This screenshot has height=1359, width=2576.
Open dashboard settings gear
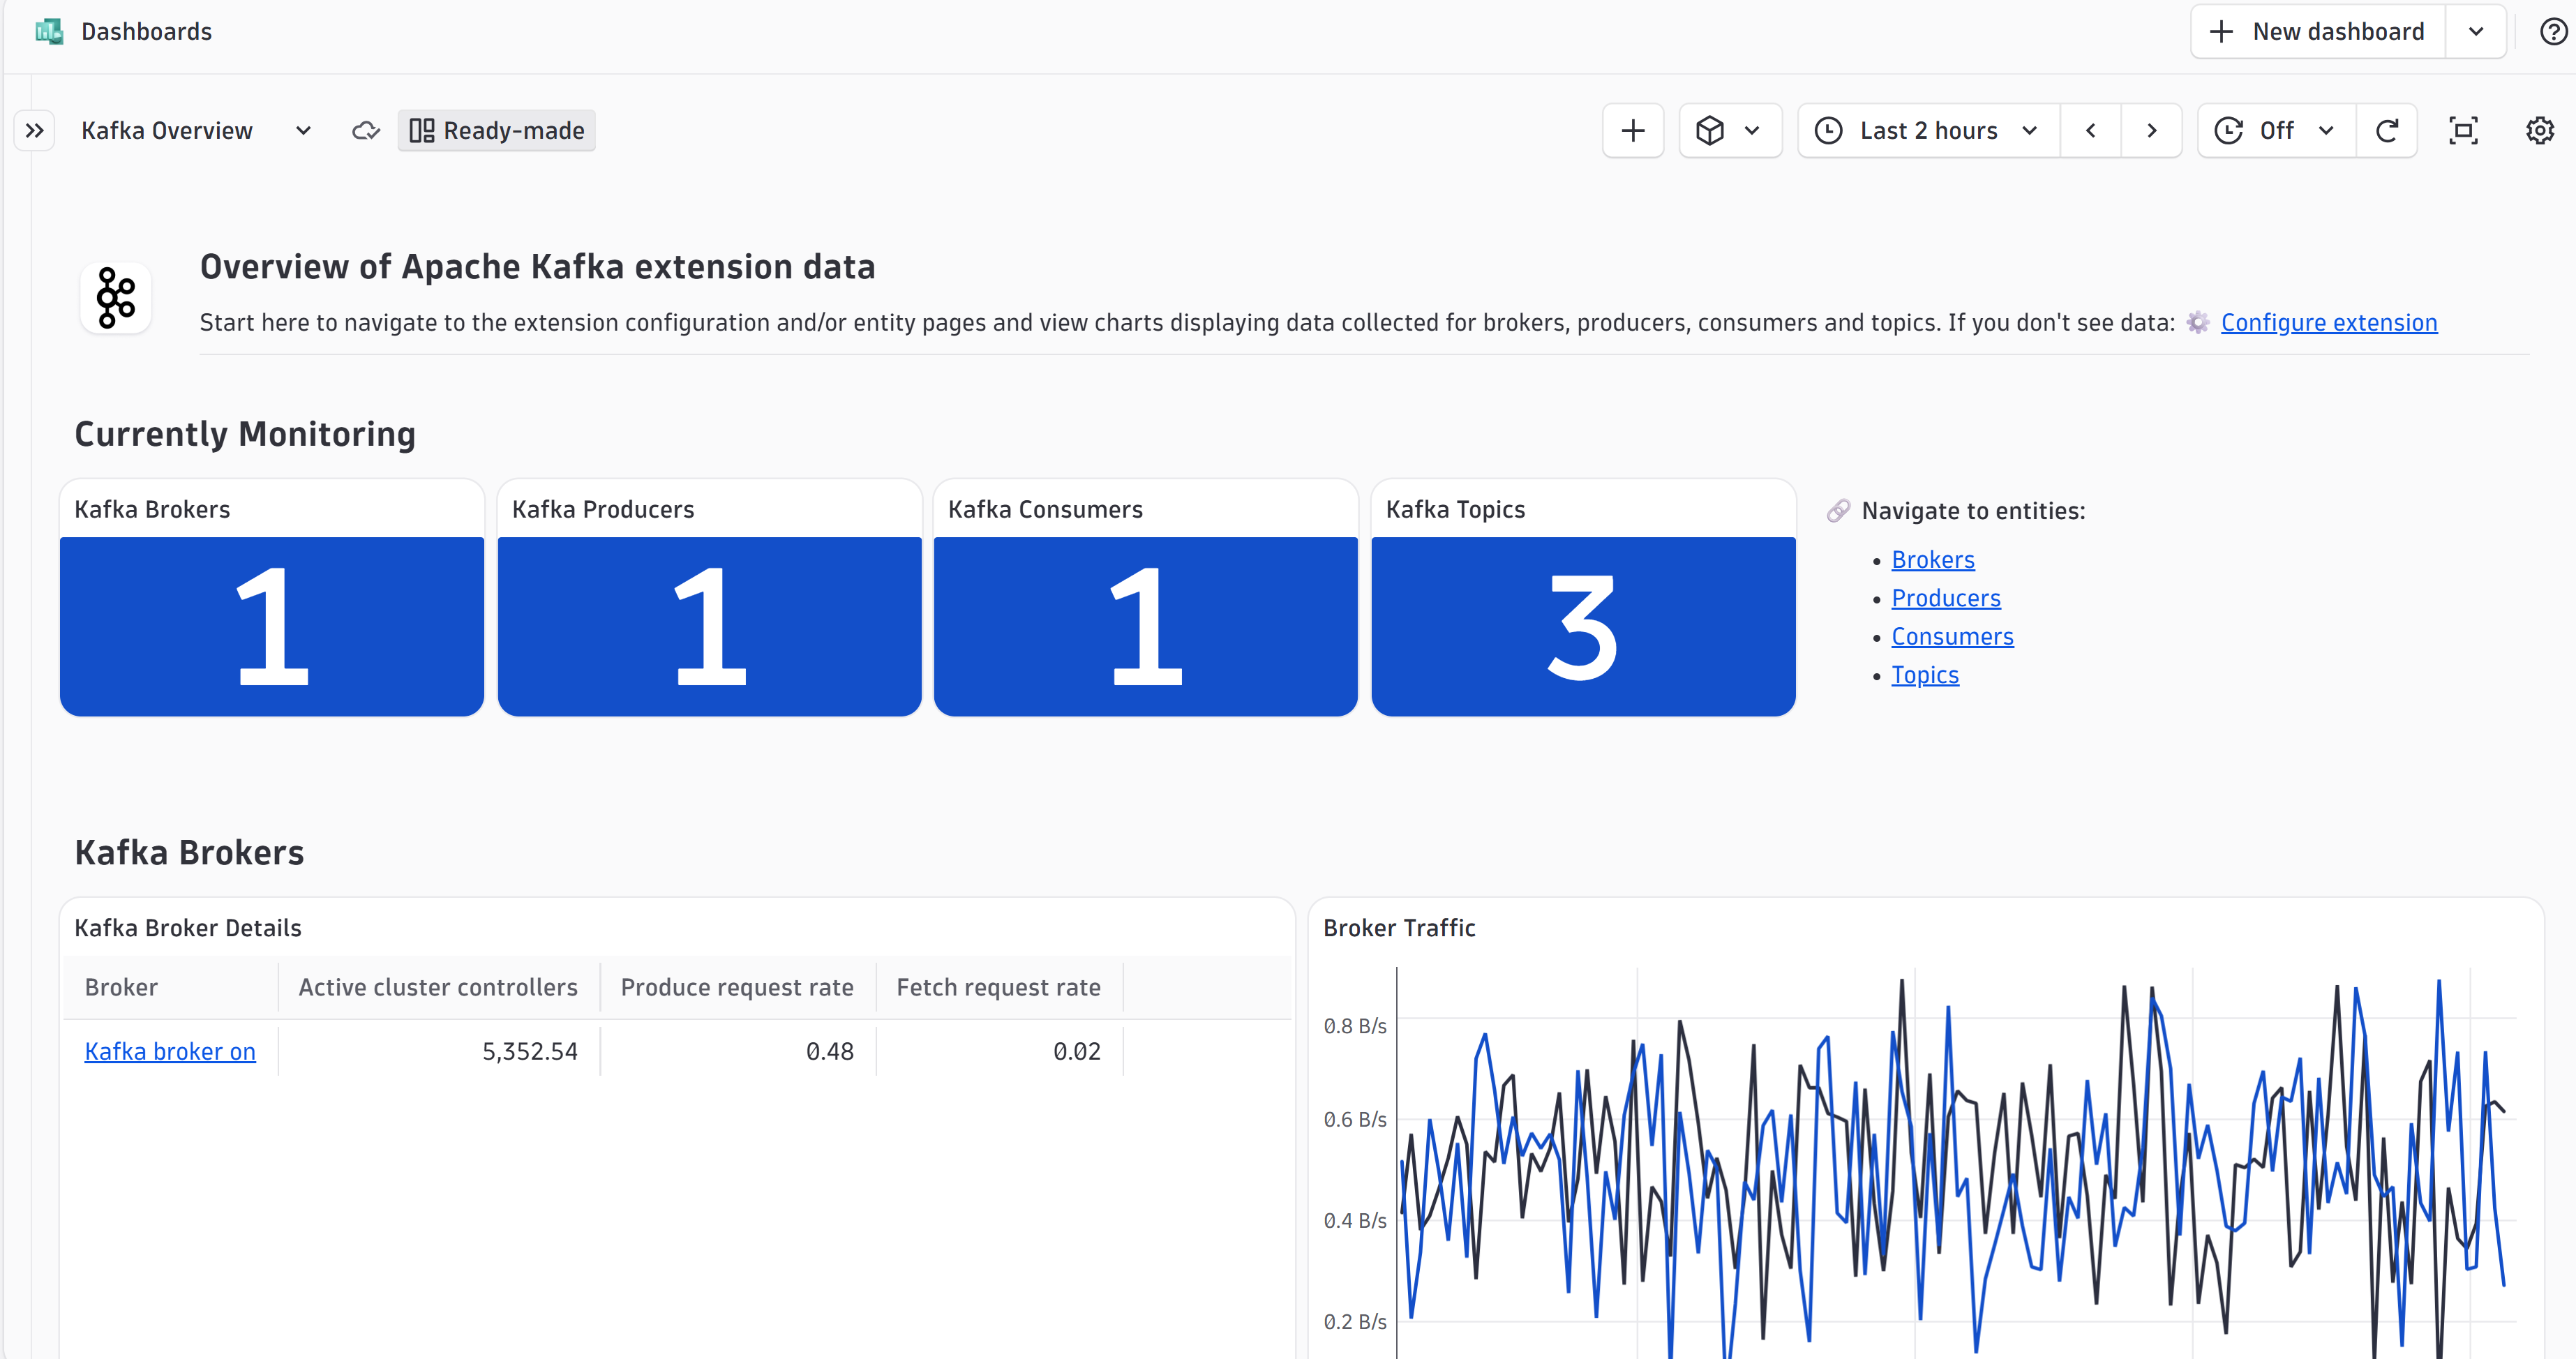2540,131
